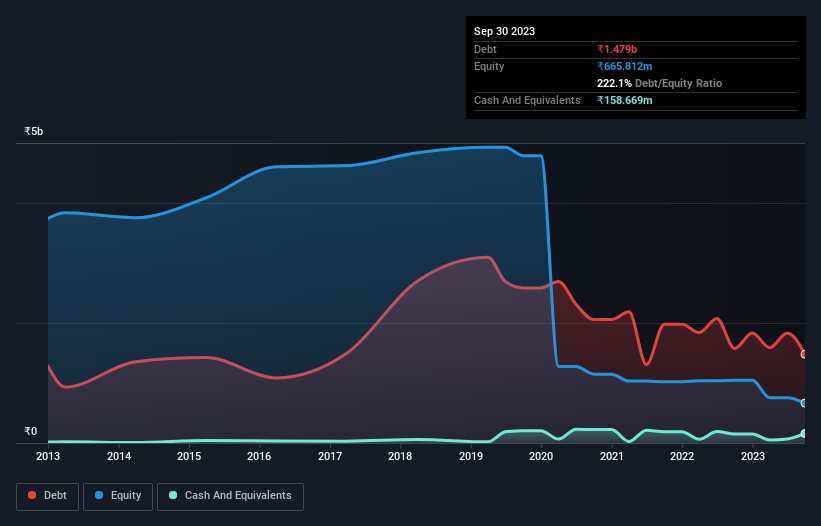
Task: Click the 2015 x-axis label
Action: click(x=189, y=456)
